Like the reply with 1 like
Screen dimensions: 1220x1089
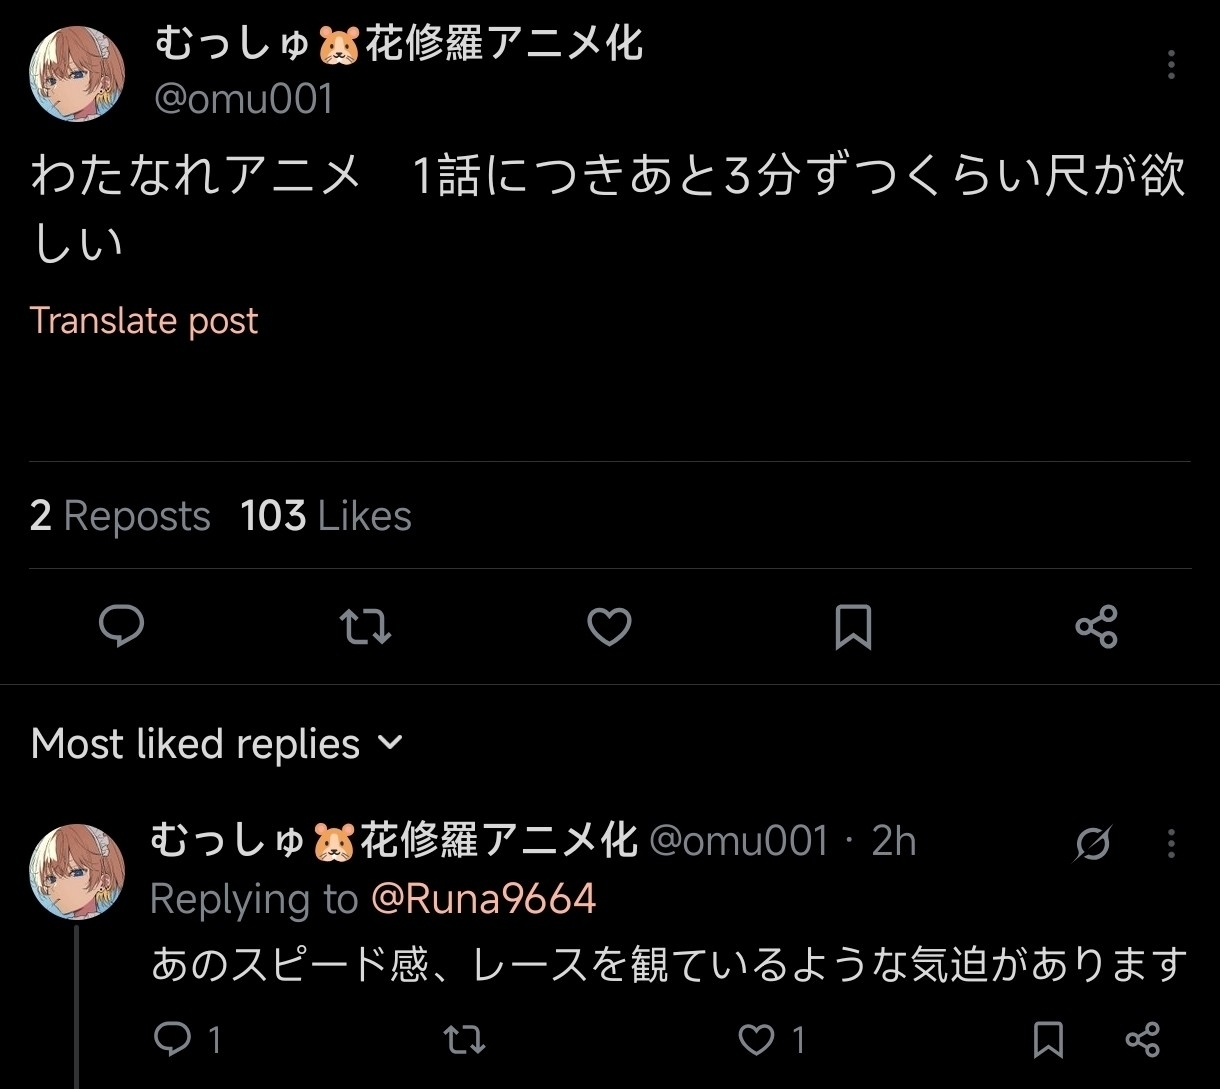758,1040
